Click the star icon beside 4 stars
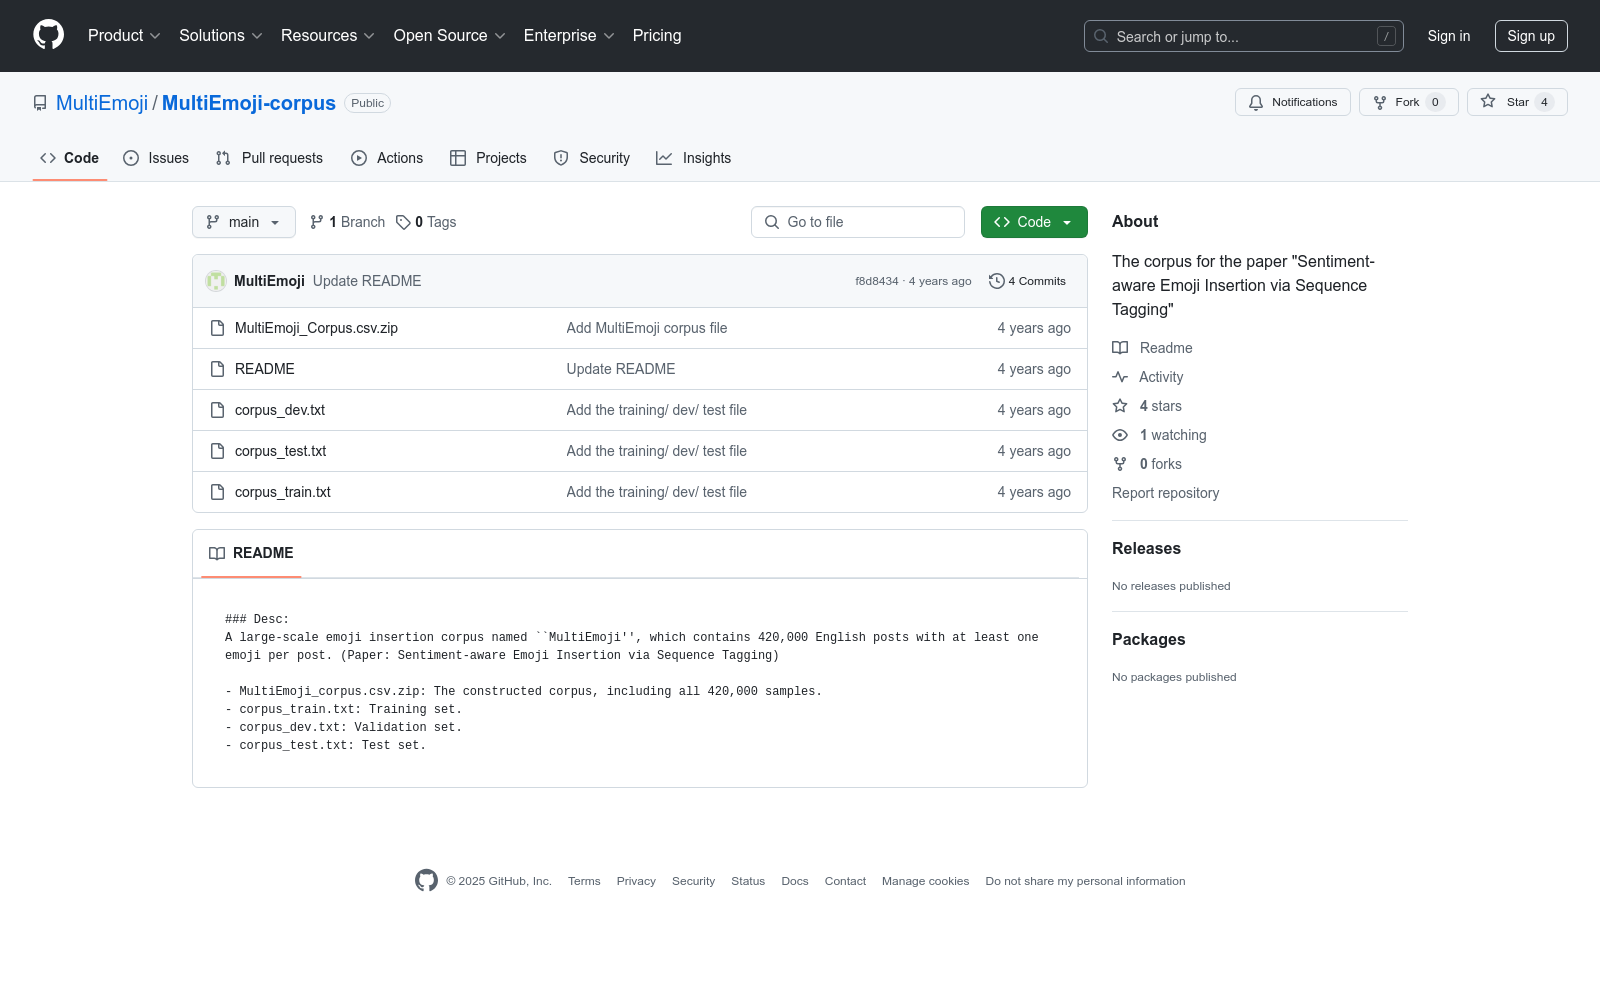This screenshot has height=1000, width=1600. pyautogui.click(x=1120, y=406)
